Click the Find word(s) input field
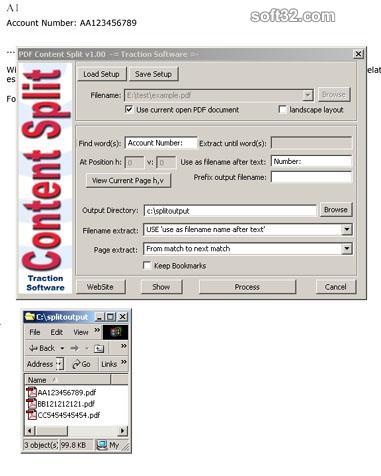The width and height of the screenshot is (381, 476). (x=161, y=143)
